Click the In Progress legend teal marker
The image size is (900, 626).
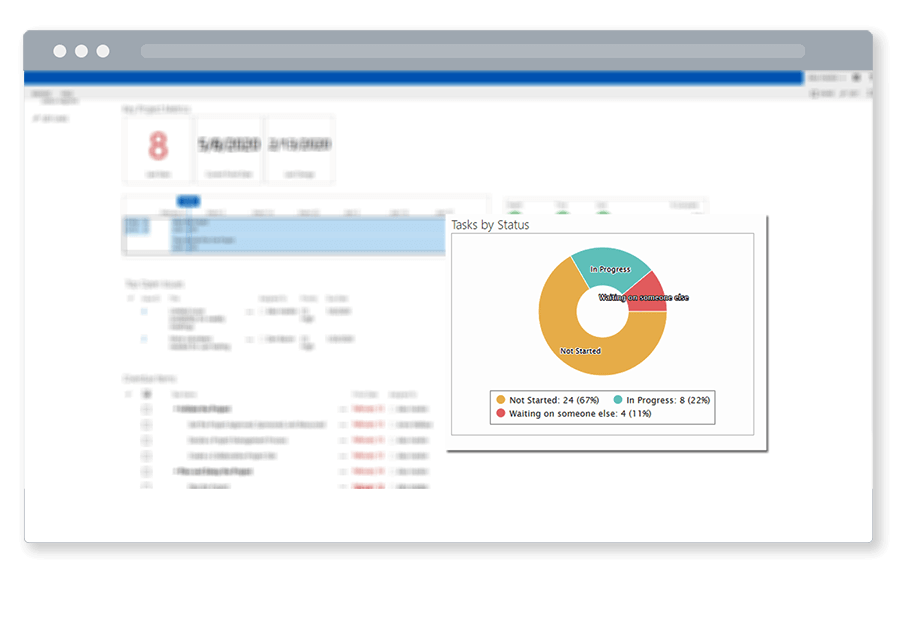coord(618,400)
